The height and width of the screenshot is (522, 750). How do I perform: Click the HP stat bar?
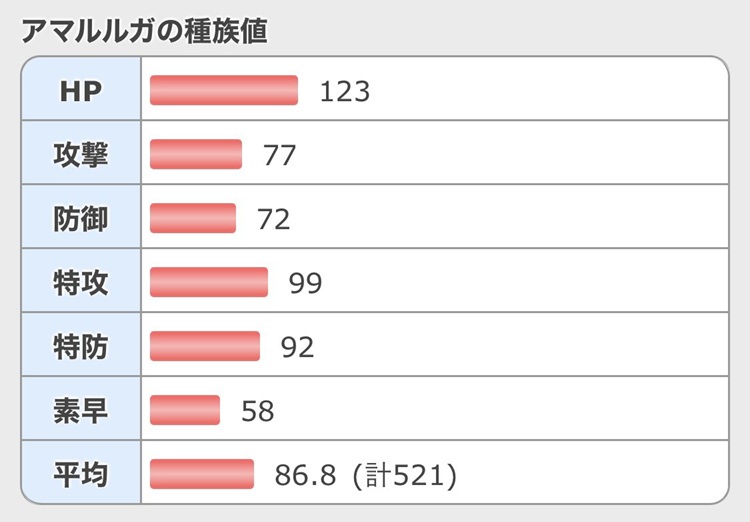[224, 90]
